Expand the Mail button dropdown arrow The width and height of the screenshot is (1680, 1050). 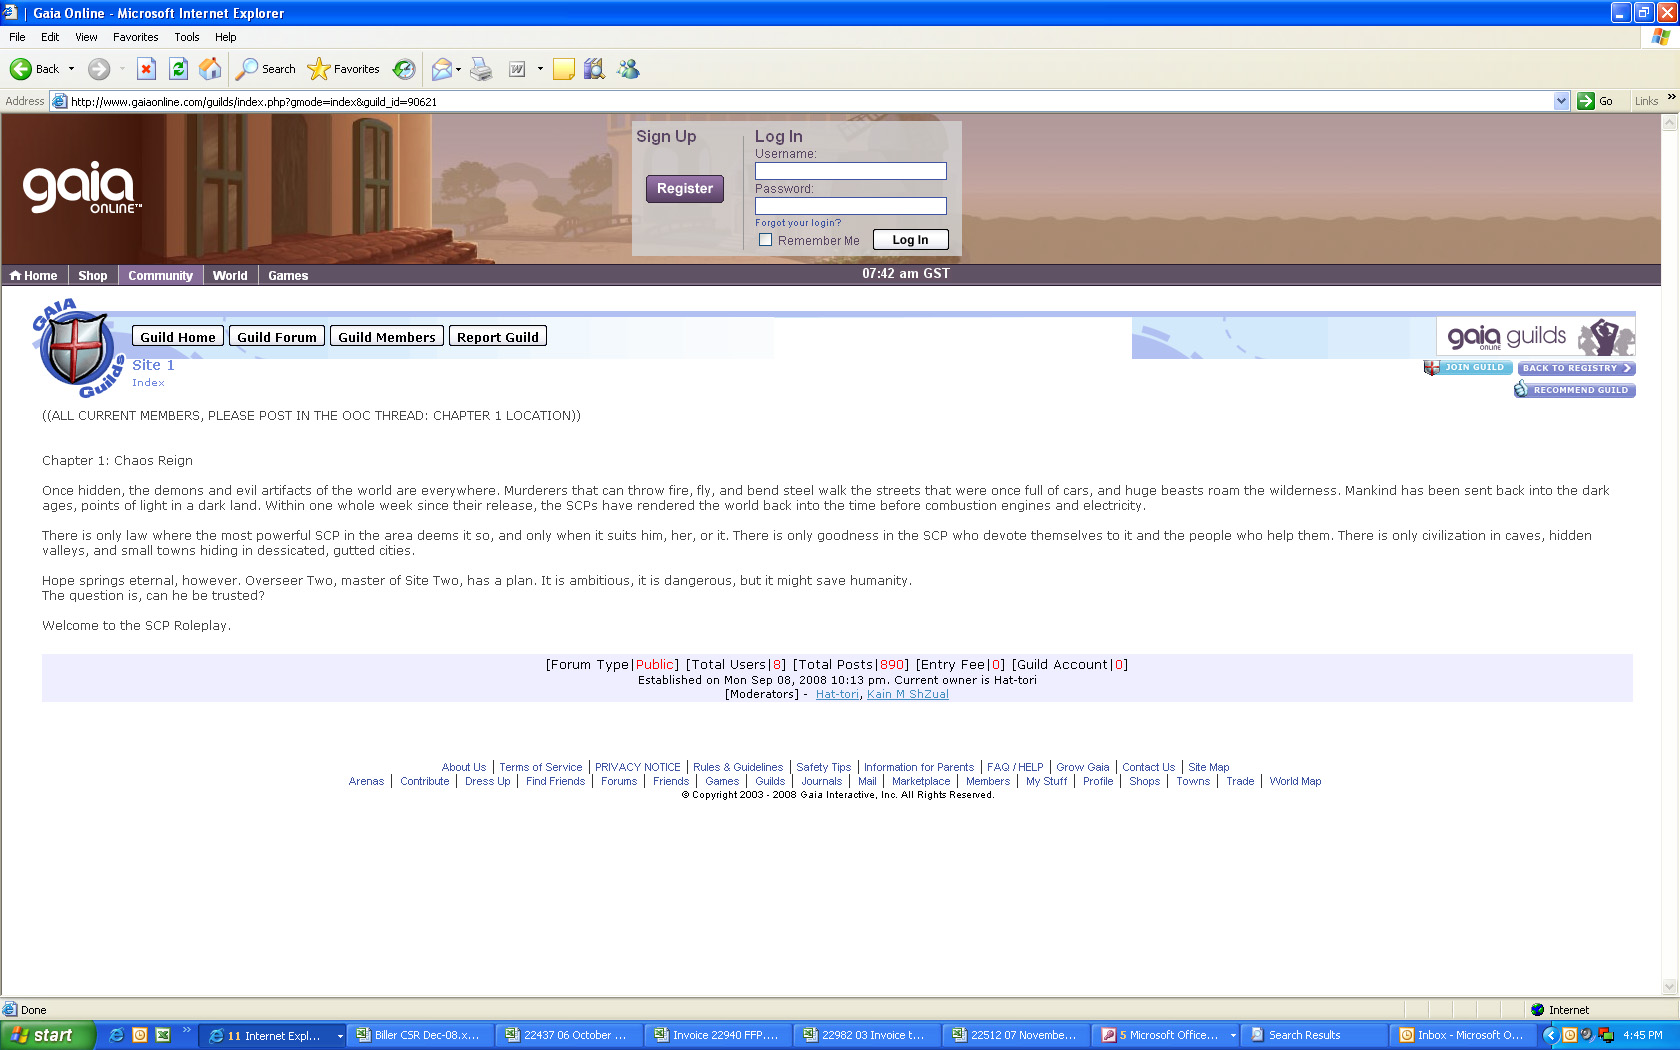click(458, 69)
